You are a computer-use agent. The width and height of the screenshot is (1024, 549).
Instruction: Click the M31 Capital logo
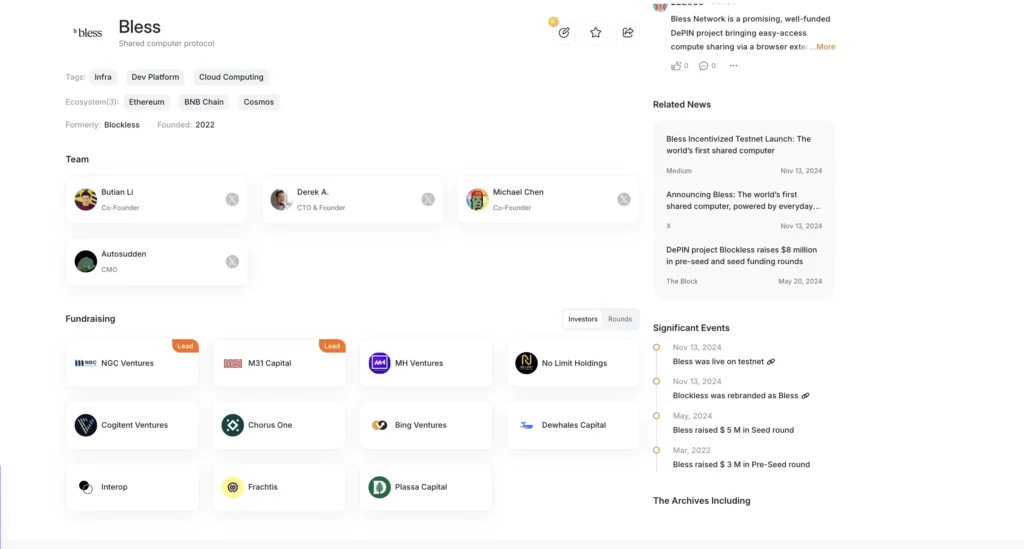coord(232,363)
